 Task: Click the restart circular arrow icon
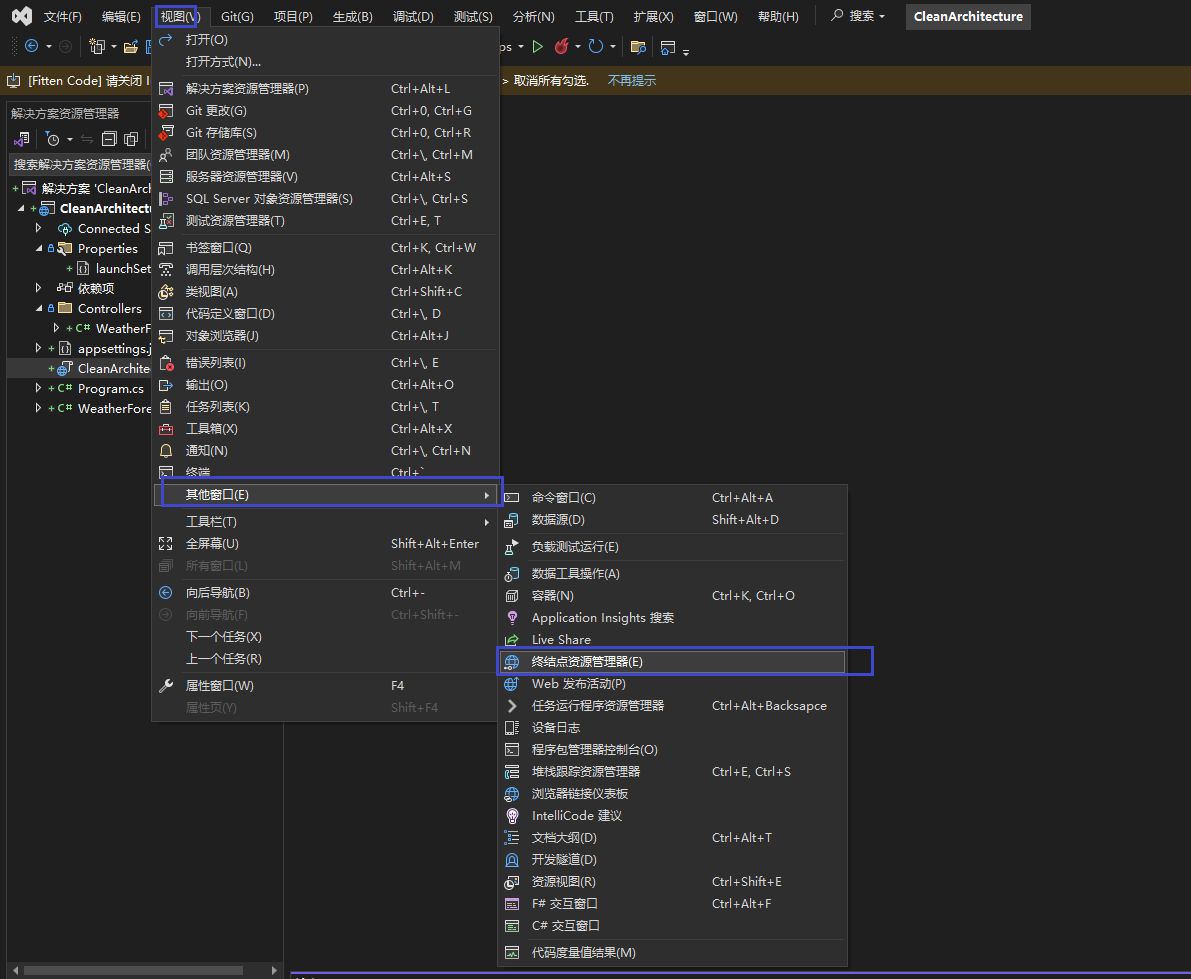click(x=596, y=47)
